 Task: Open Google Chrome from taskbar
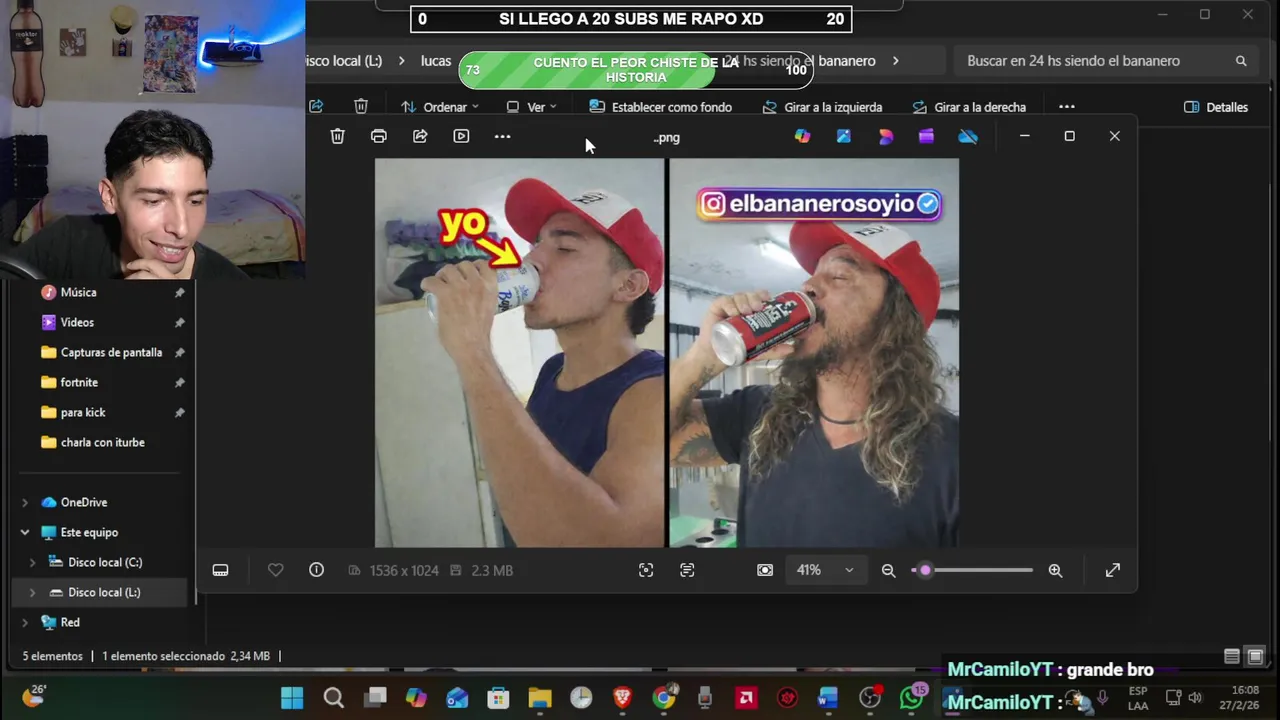[x=664, y=698]
